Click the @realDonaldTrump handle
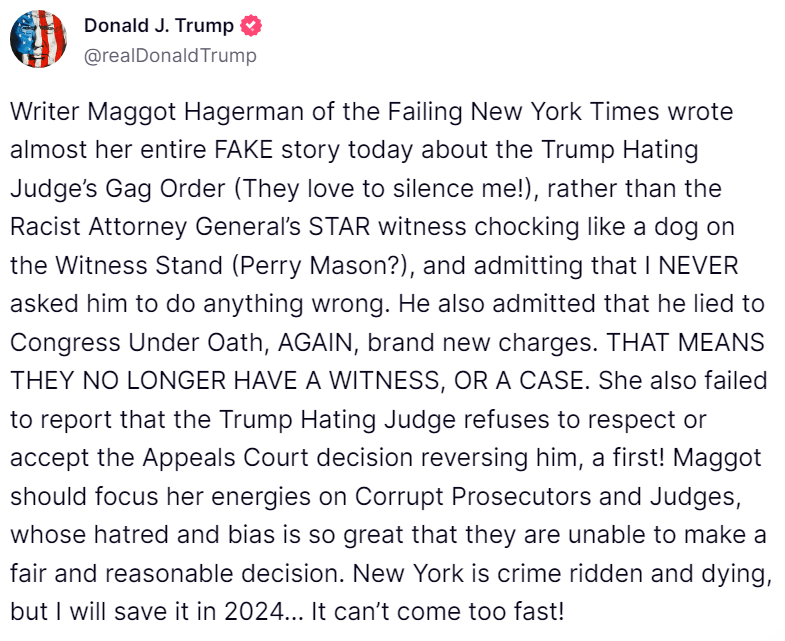Image resolution: width=785 pixels, height=641 pixels. [x=170, y=55]
